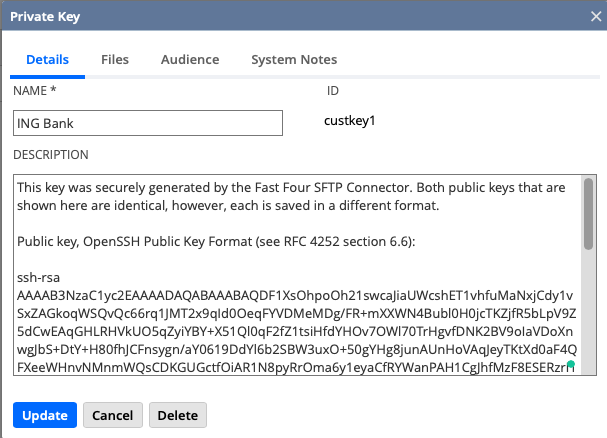Click the DESCRIPTION label
Screen dimensions: 607x438
(51, 155)
